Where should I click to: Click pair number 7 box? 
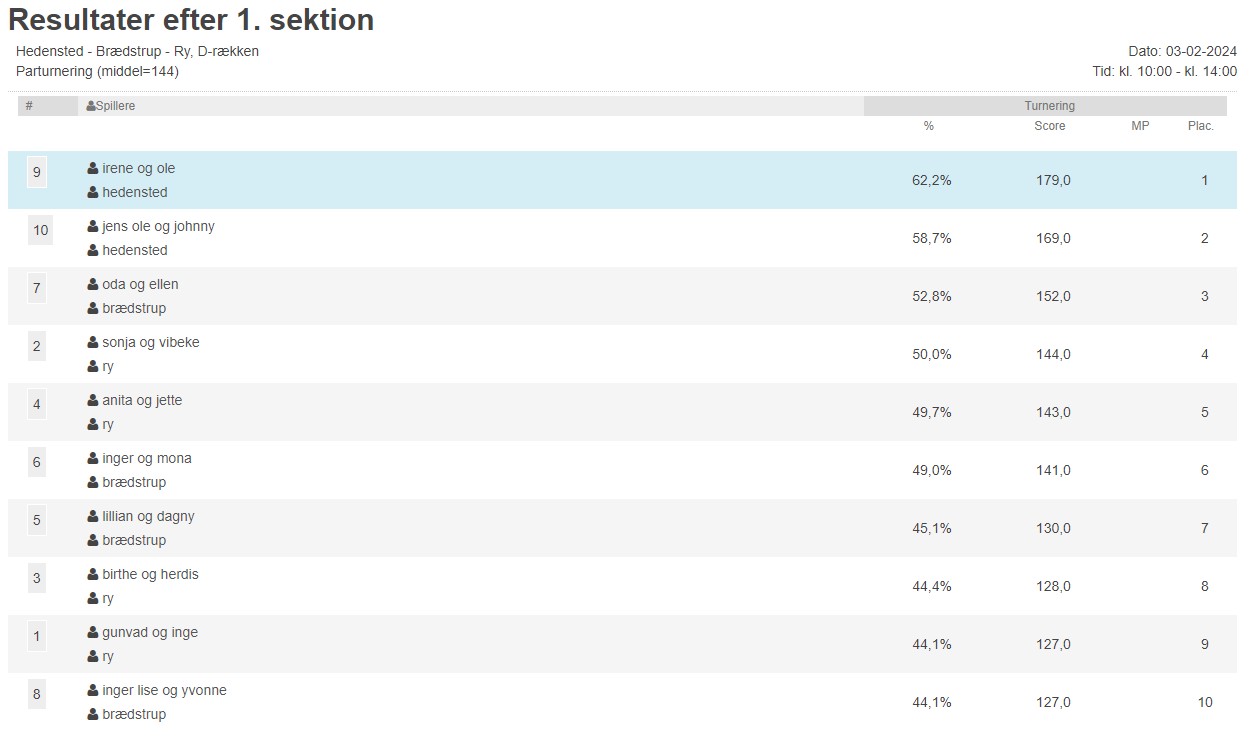[37, 288]
